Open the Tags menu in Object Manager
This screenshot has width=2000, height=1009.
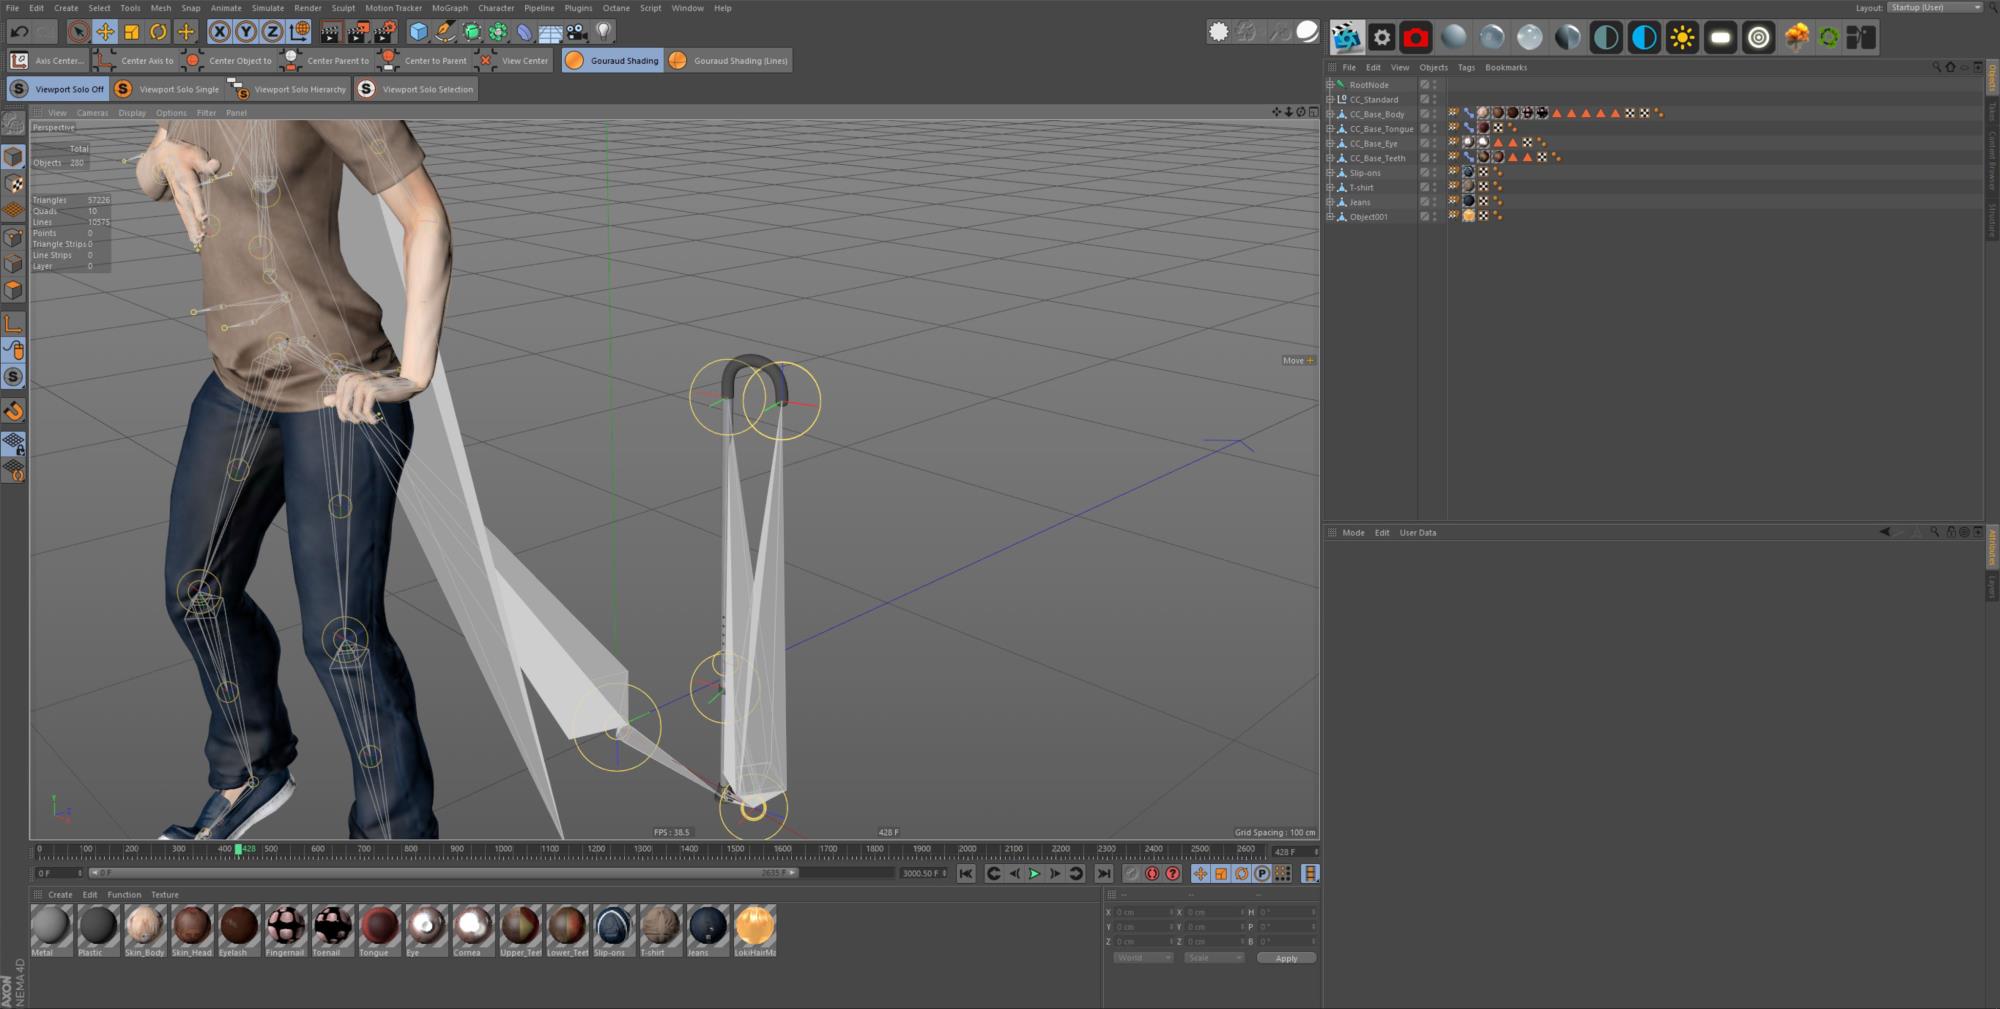(1466, 67)
